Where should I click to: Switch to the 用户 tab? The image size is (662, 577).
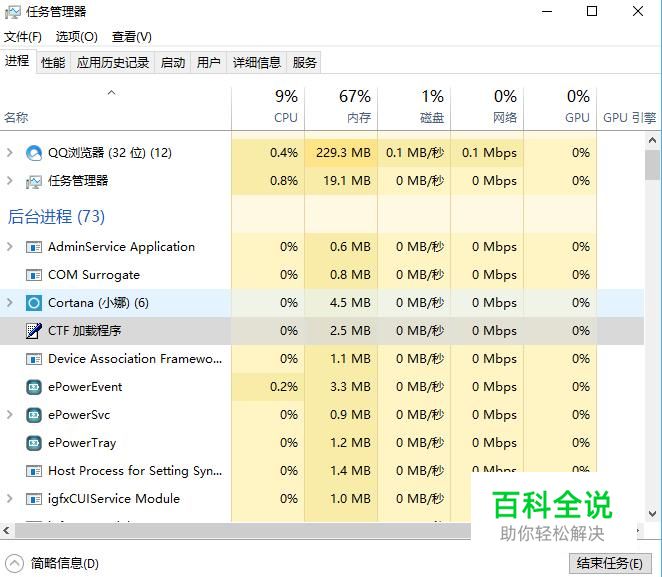click(209, 63)
